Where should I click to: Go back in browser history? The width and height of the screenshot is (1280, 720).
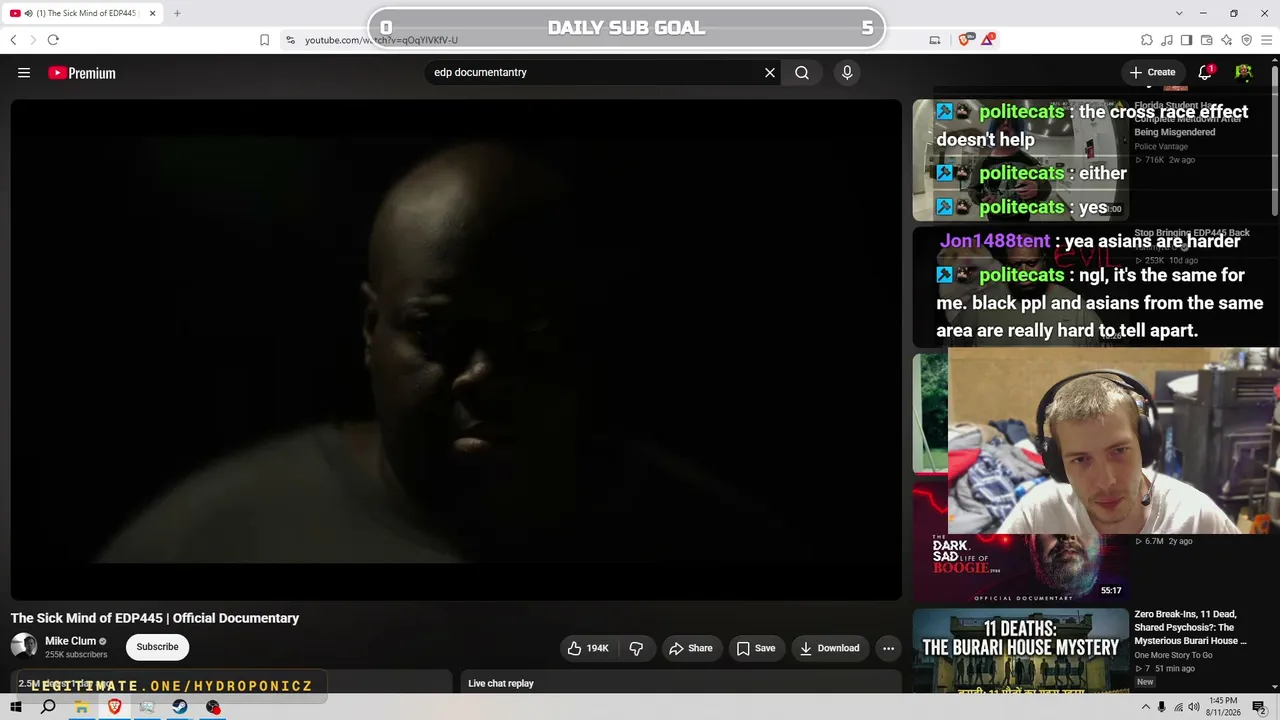(x=13, y=40)
